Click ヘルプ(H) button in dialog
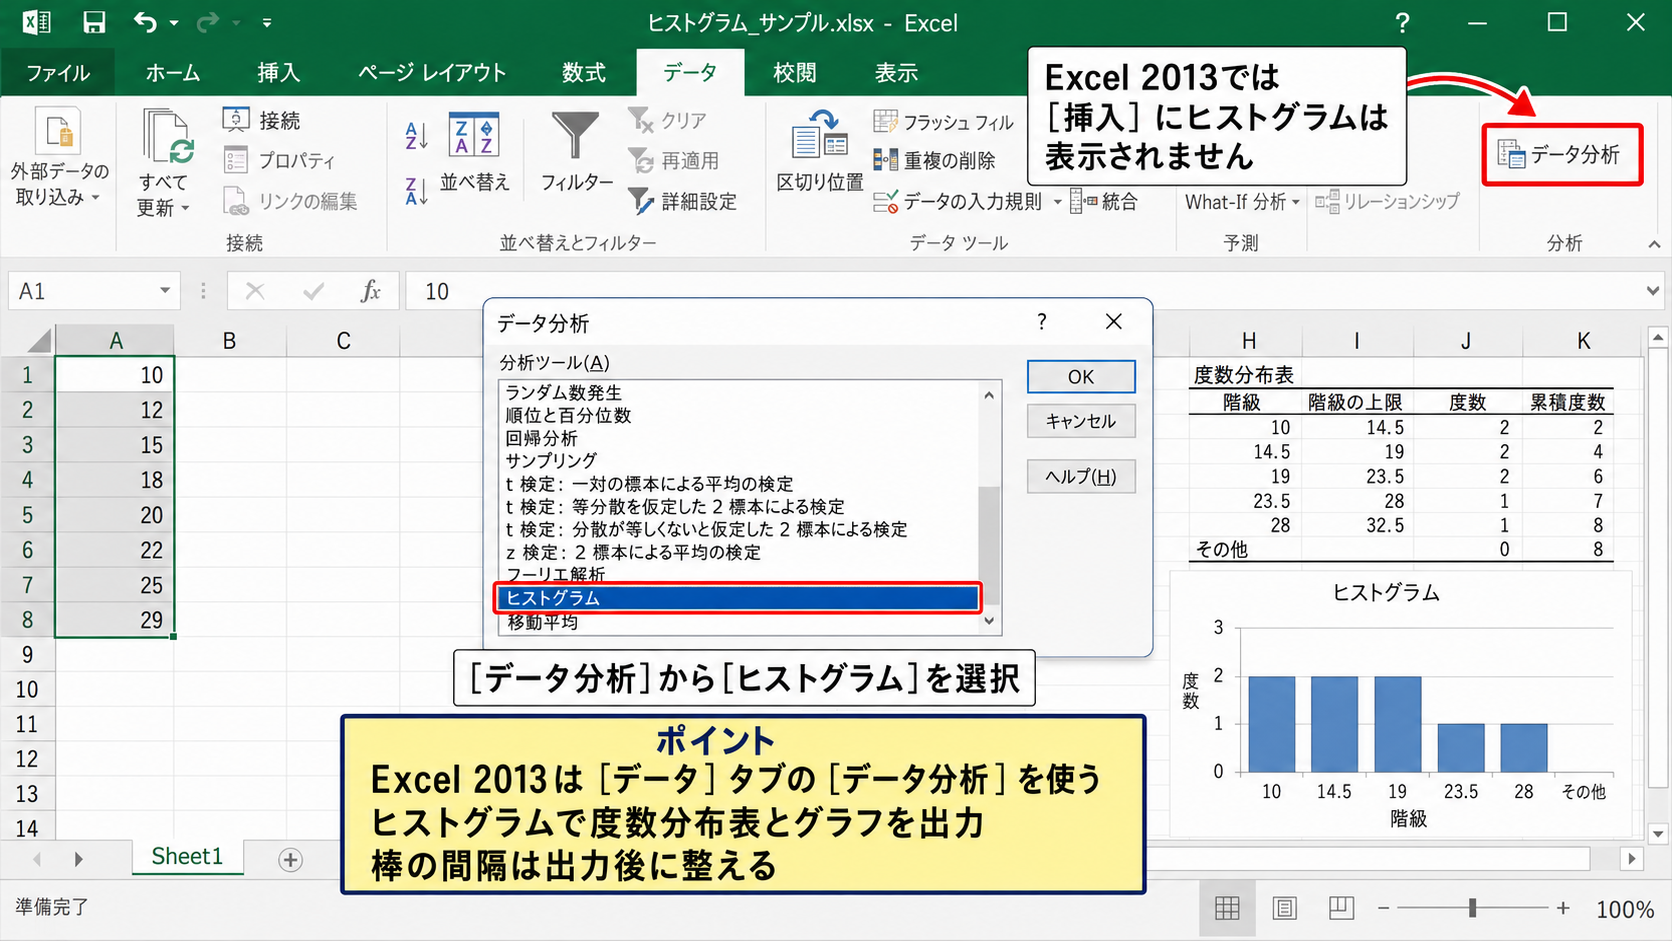The height and width of the screenshot is (941, 1672). [x=1081, y=476]
